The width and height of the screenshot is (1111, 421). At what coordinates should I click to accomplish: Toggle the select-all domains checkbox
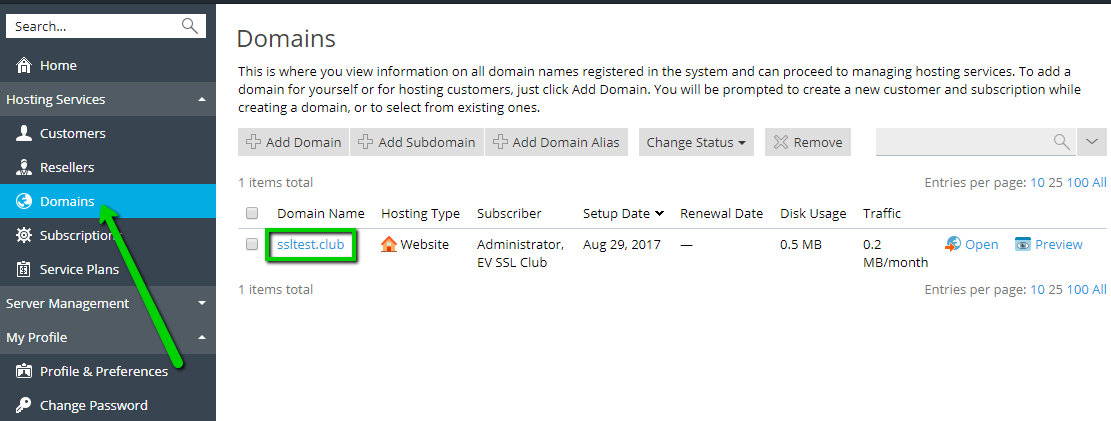click(x=252, y=213)
